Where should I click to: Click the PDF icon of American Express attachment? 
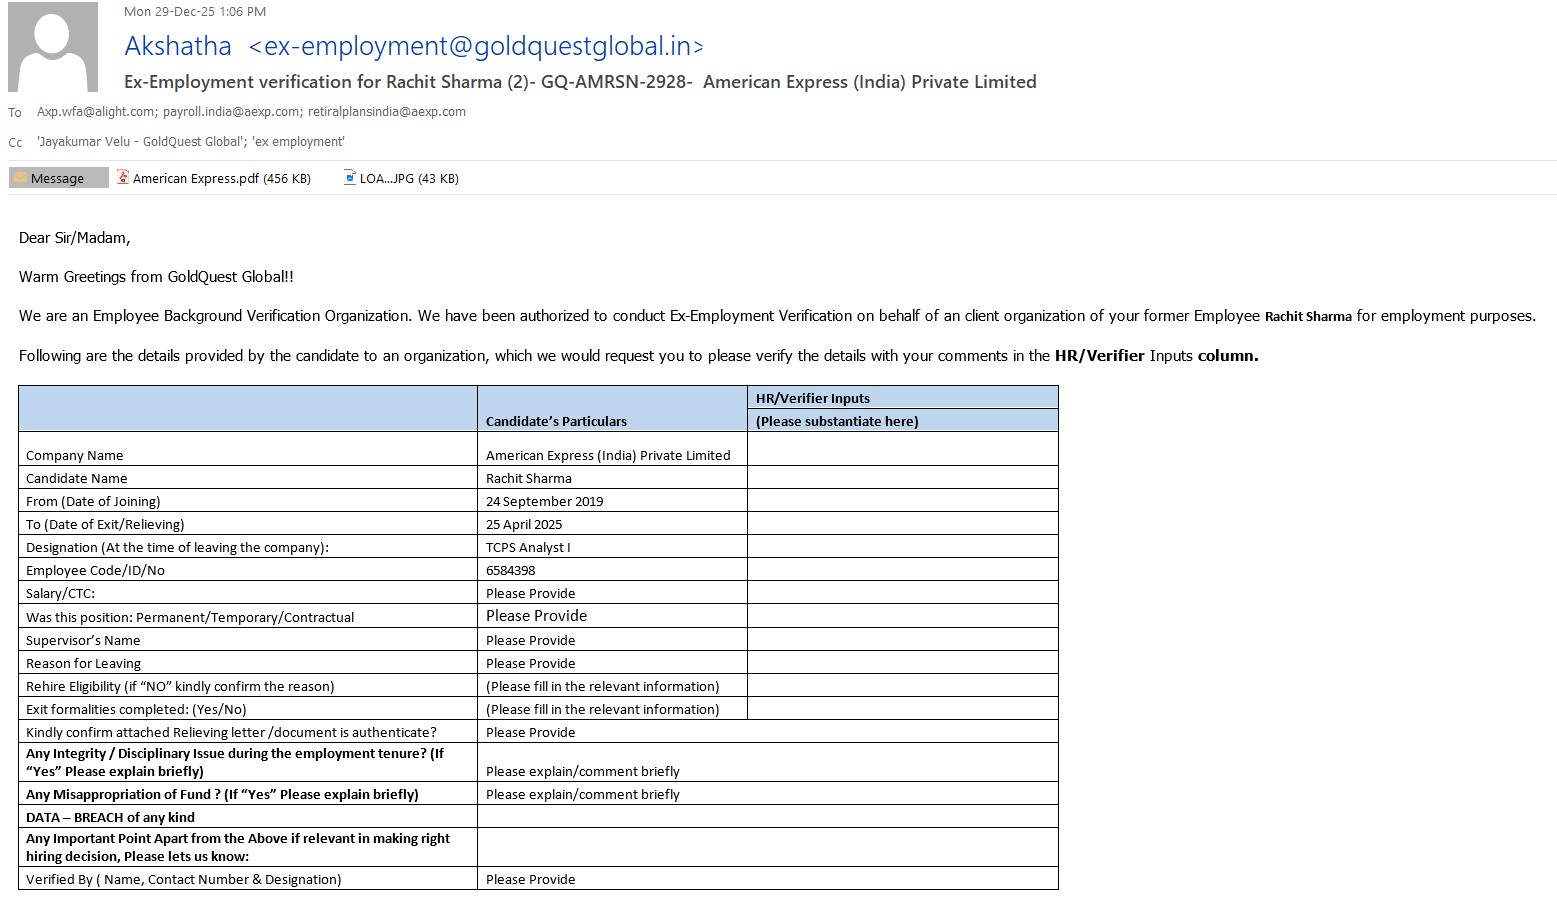coord(123,178)
